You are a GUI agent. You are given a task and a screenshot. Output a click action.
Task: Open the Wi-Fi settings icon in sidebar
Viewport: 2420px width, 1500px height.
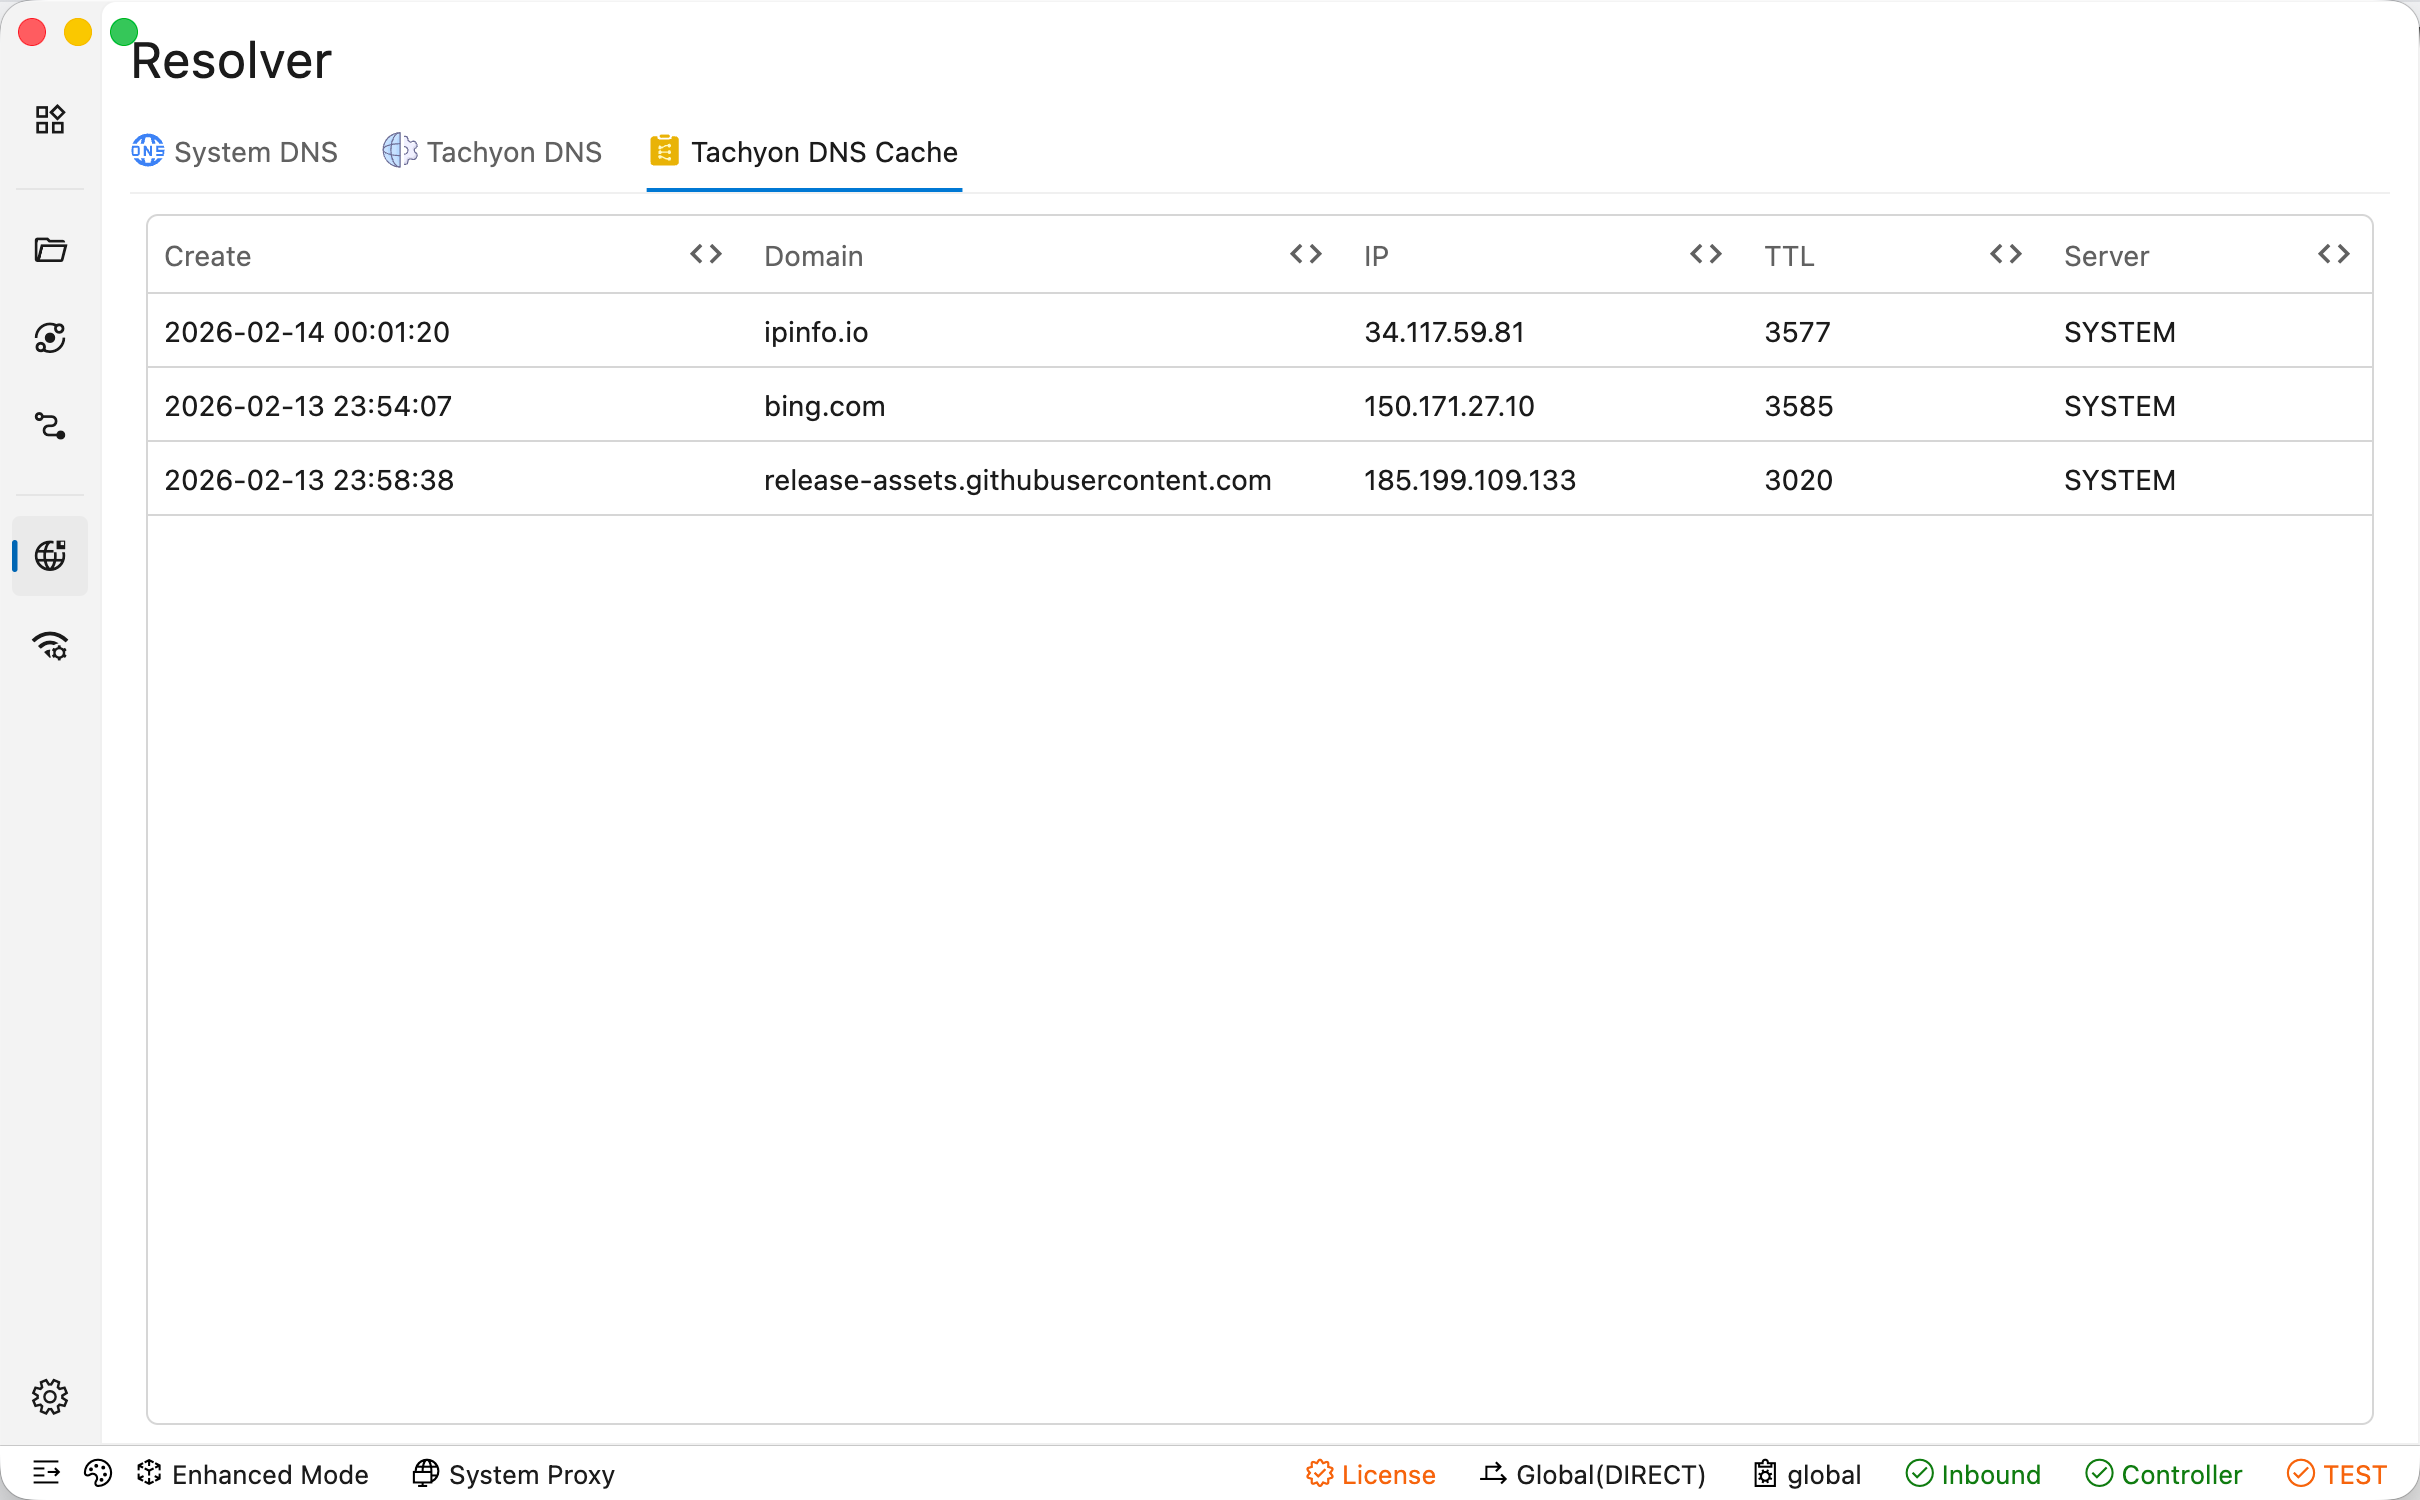pyautogui.click(x=50, y=646)
